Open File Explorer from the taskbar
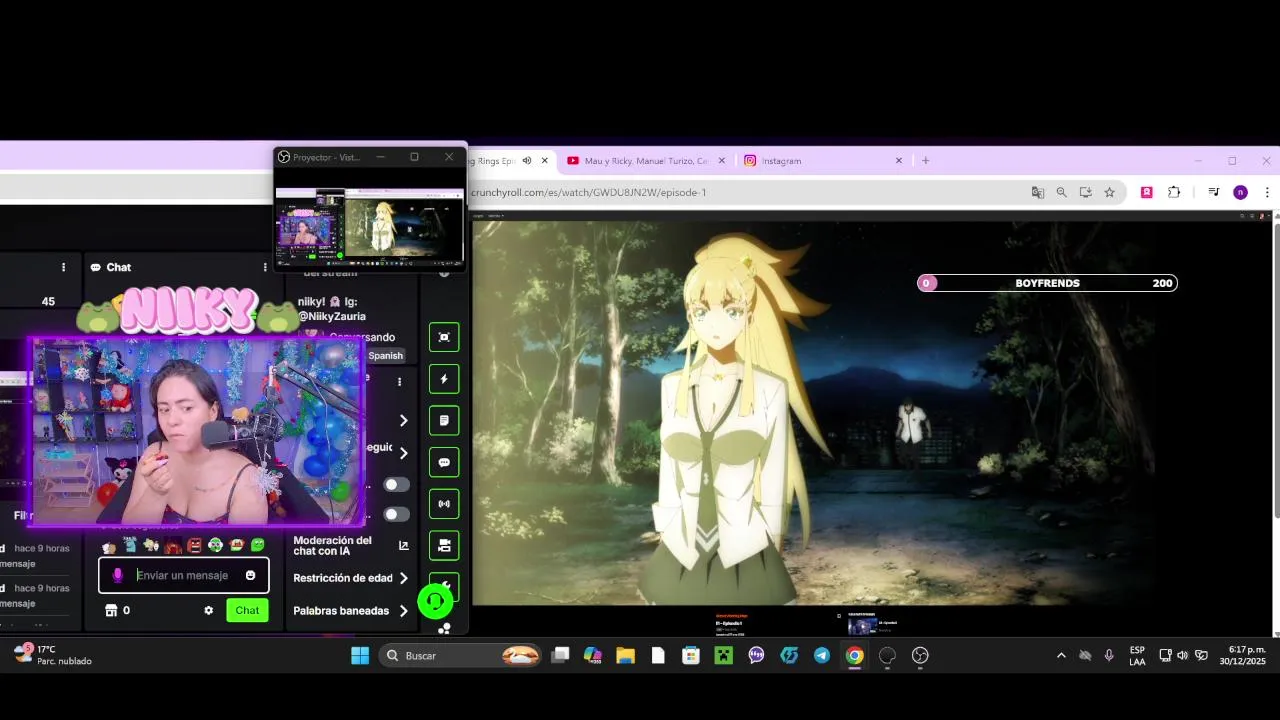This screenshot has height=720, width=1280. [x=625, y=655]
